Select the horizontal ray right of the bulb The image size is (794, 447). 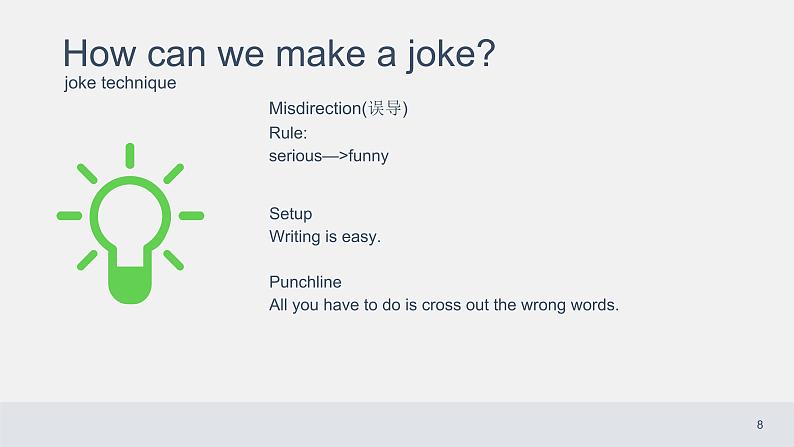tap(191, 216)
